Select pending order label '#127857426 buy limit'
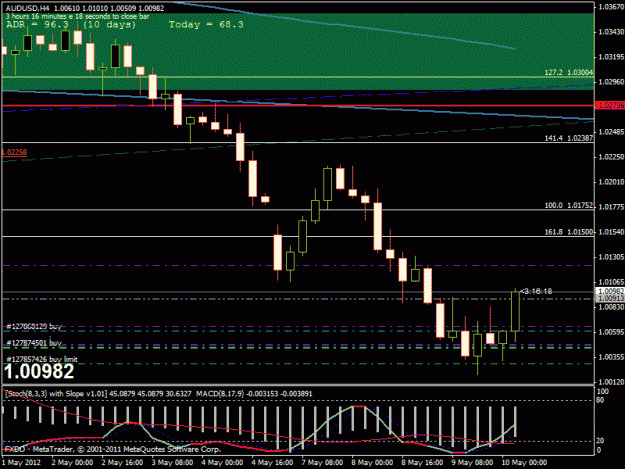625x469 pixels. click(42, 359)
